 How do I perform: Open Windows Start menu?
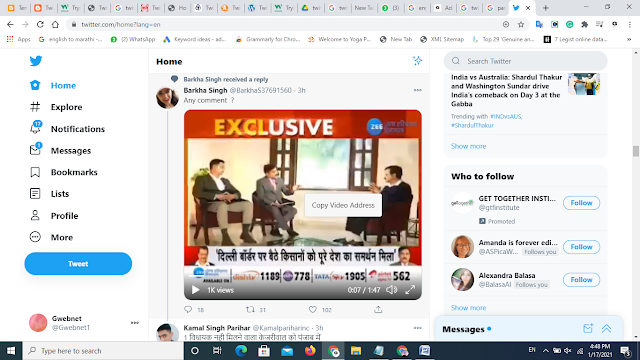(11, 351)
